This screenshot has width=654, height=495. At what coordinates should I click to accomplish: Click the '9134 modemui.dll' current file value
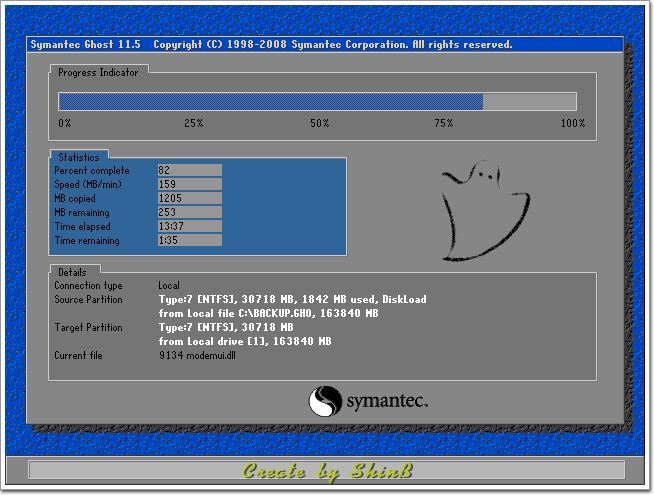[197, 355]
